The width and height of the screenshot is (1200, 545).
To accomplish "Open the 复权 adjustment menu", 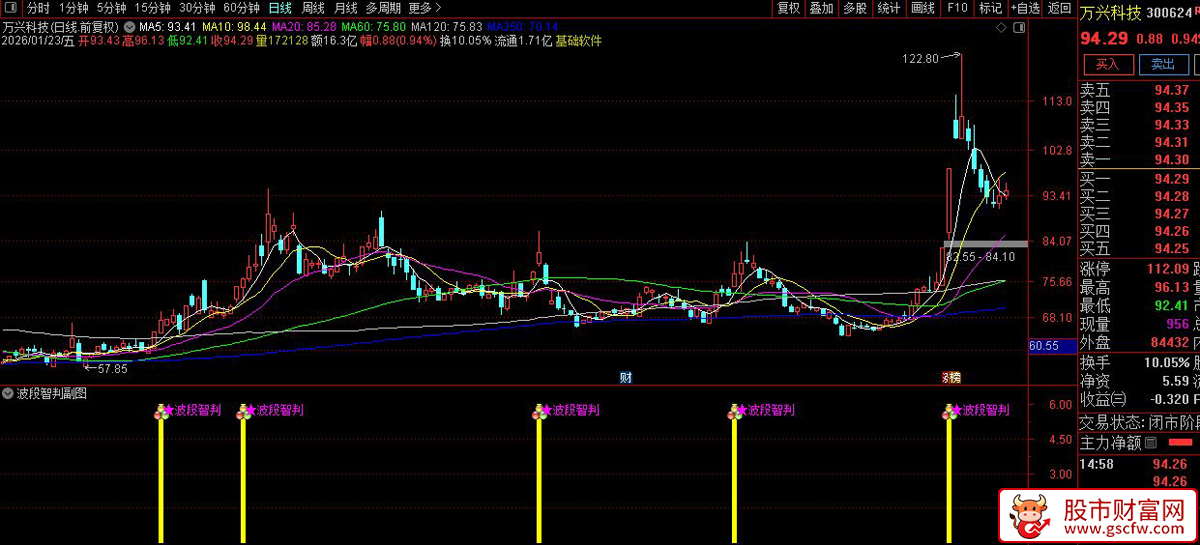I will [788, 8].
